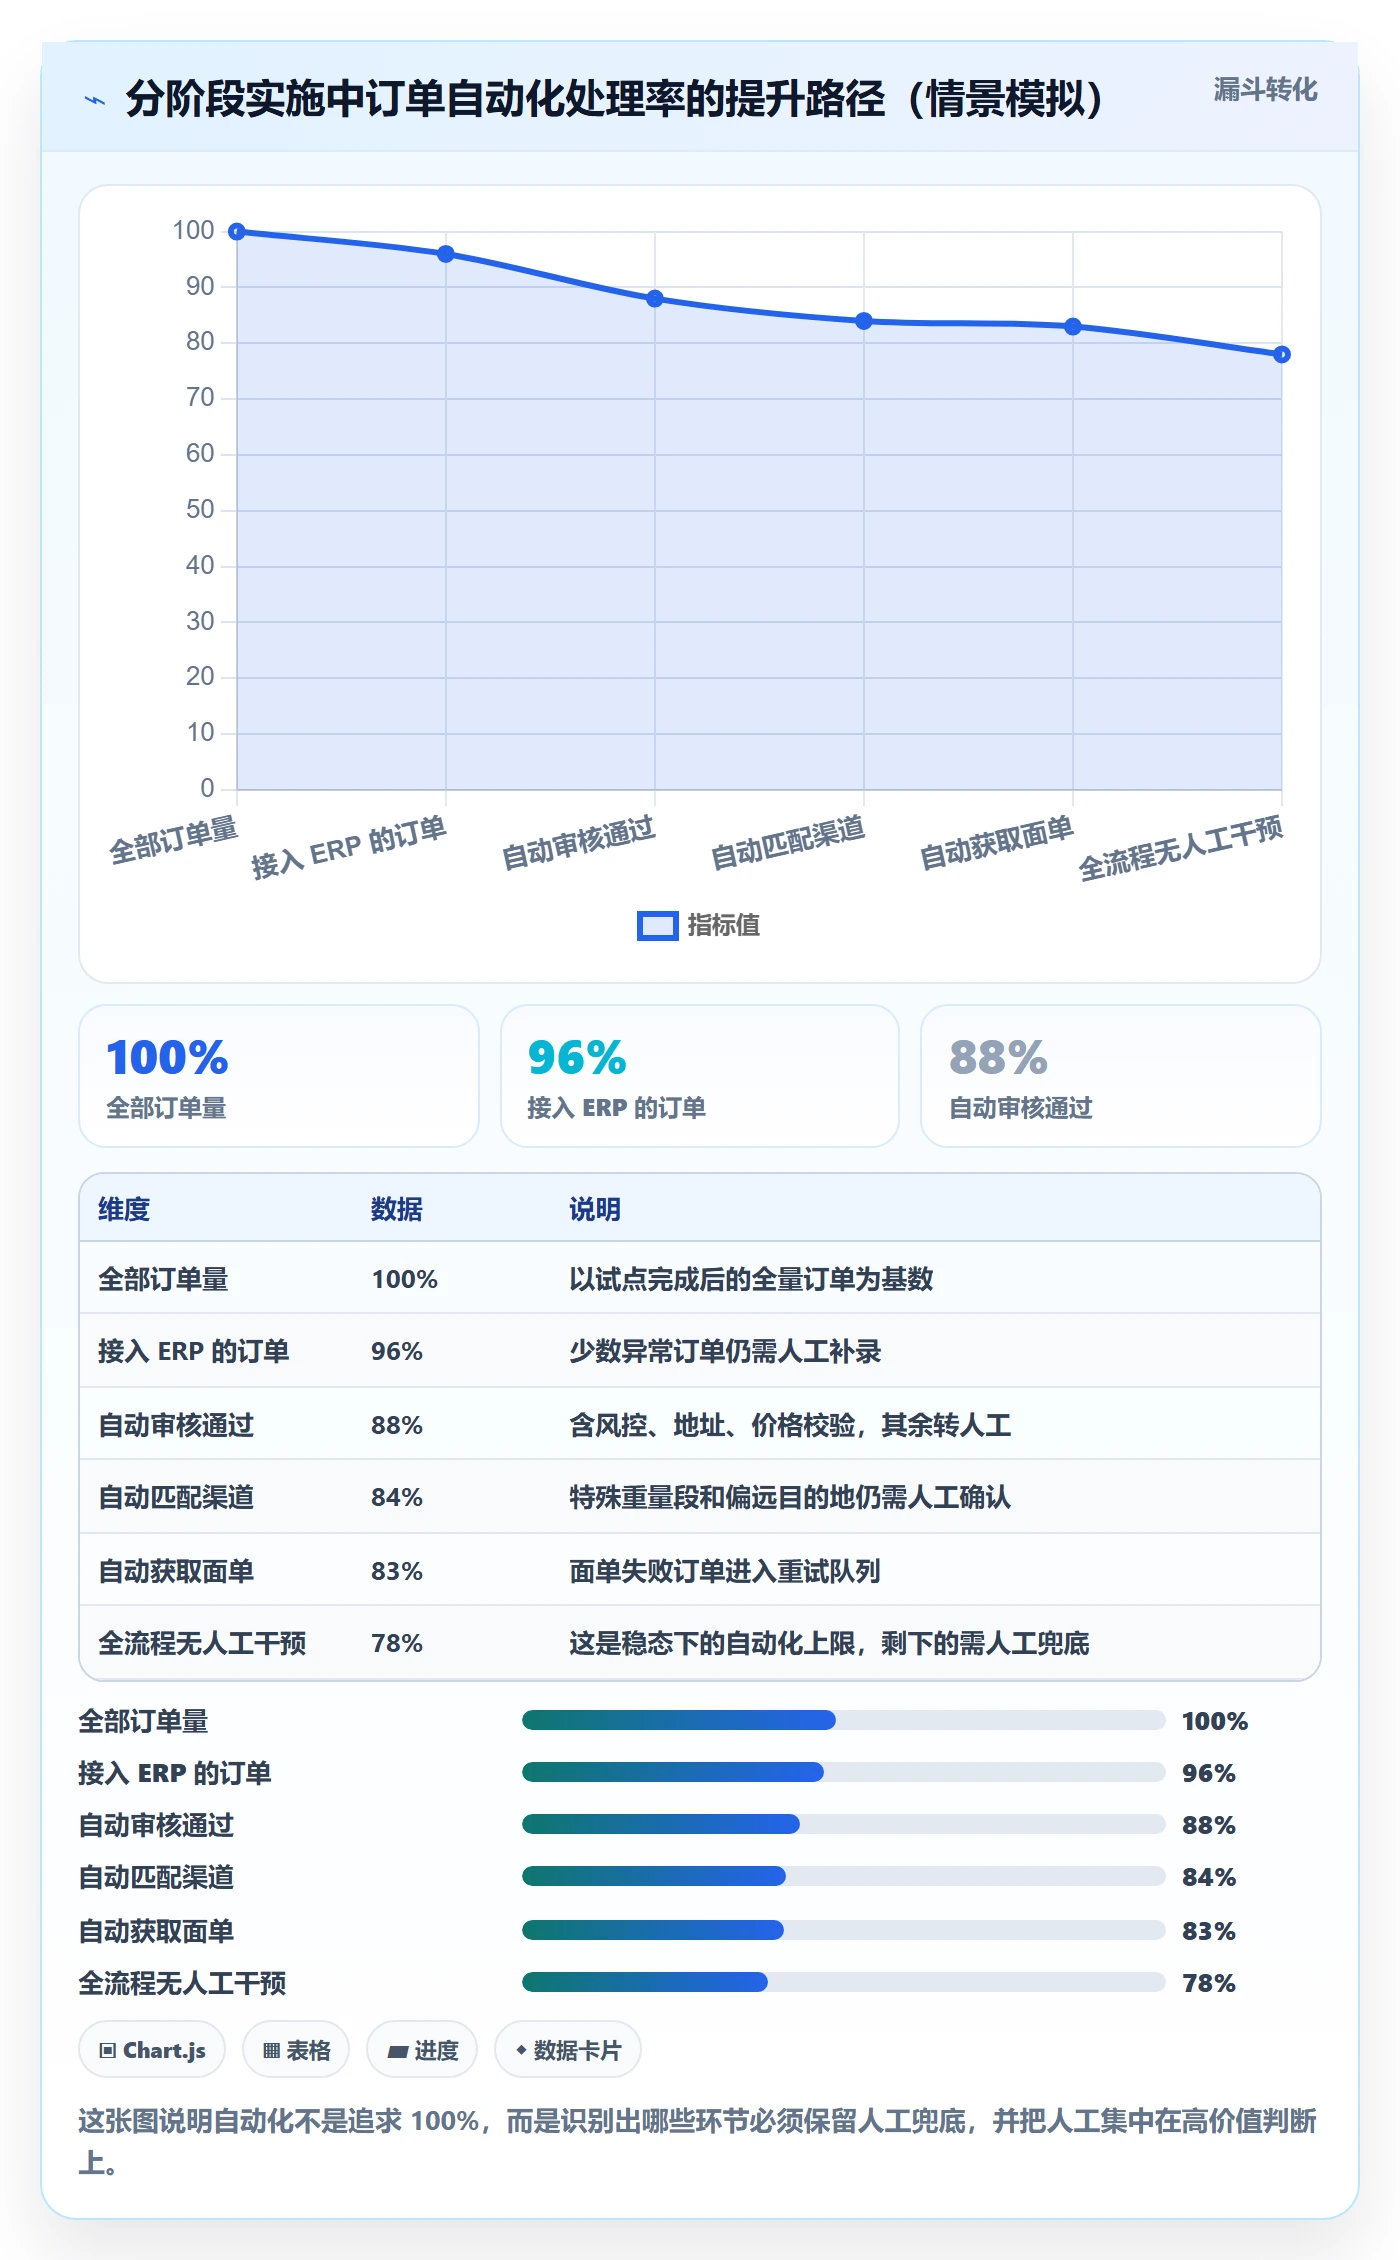Click the chart data point for 自动获取面单
This screenshot has height=2260, width=1400.
tap(1073, 327)
